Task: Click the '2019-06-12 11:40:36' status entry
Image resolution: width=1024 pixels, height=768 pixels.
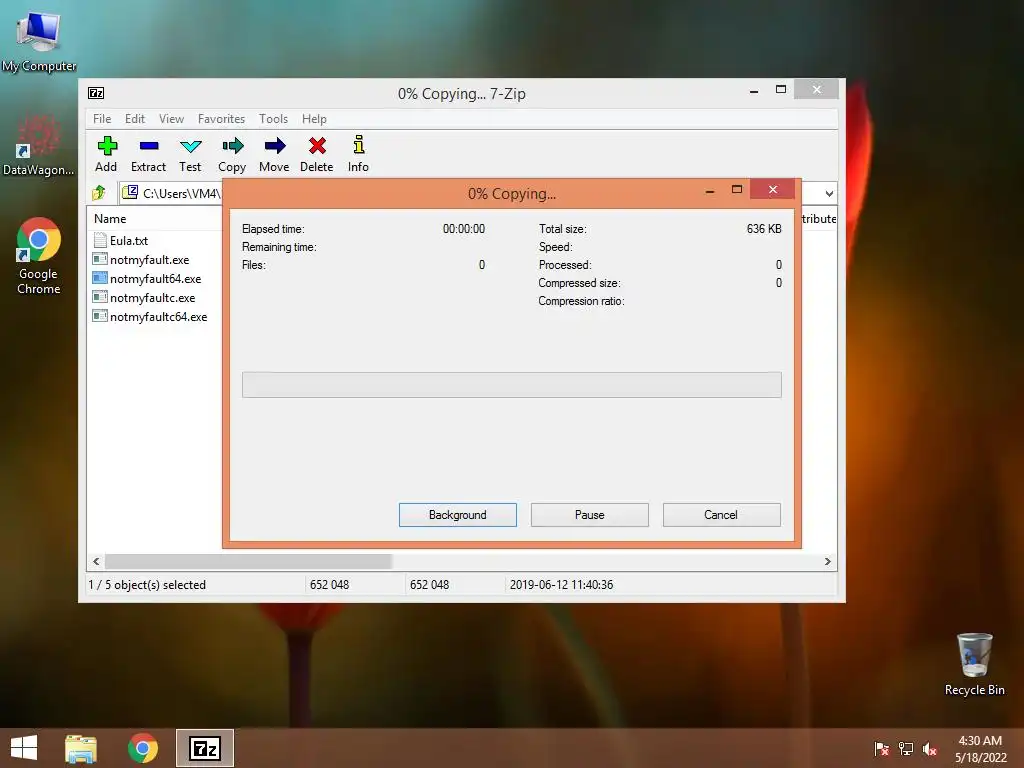Action: (x=562, y=584)
